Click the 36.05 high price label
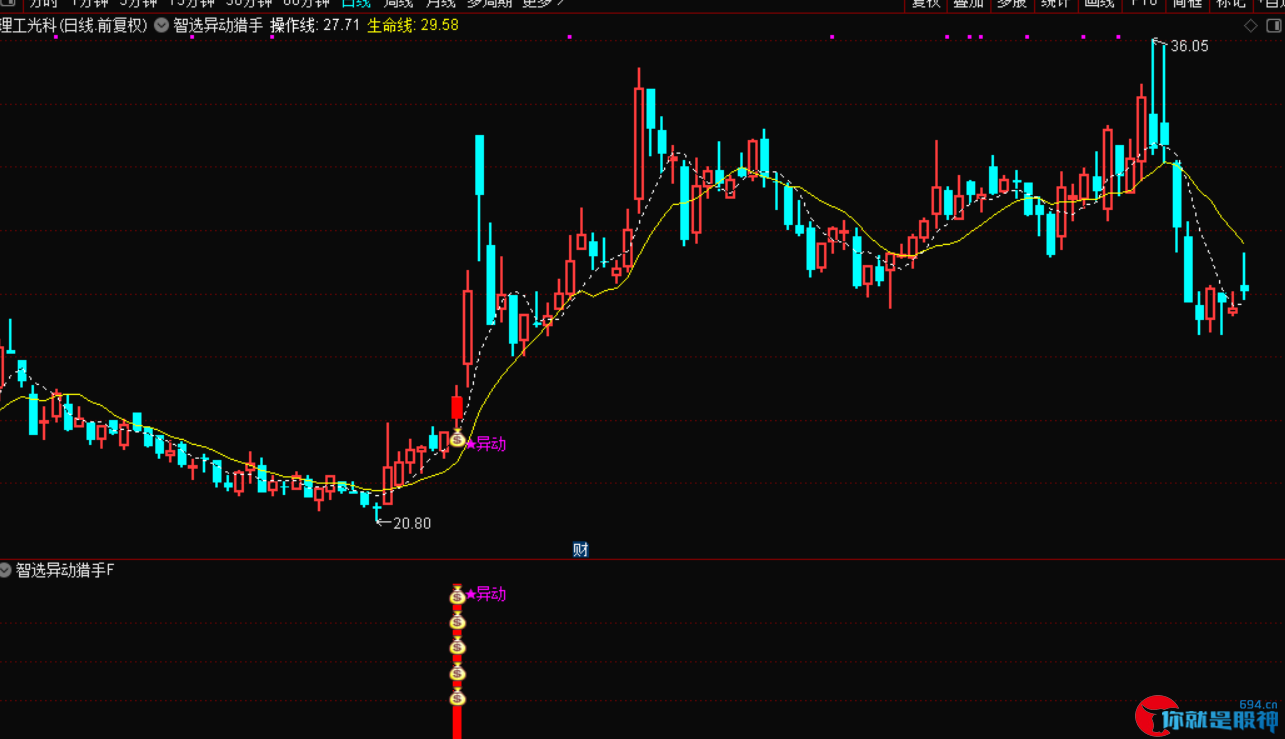 [x=1189, y=46]
